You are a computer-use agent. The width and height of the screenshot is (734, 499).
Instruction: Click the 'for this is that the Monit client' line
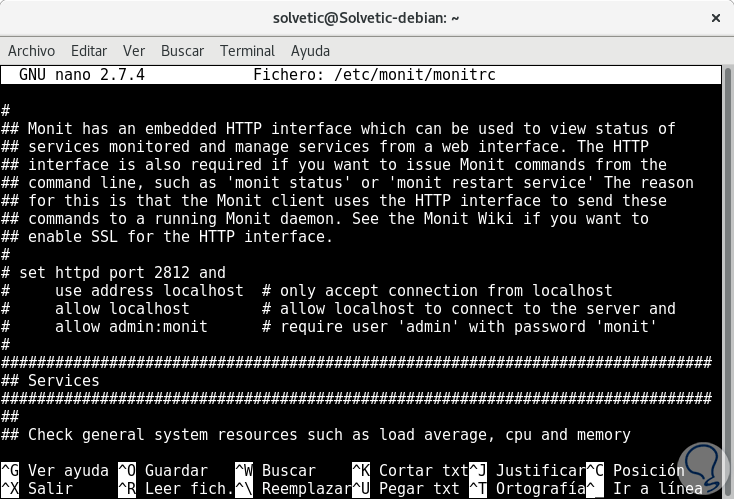click(334, 200)
